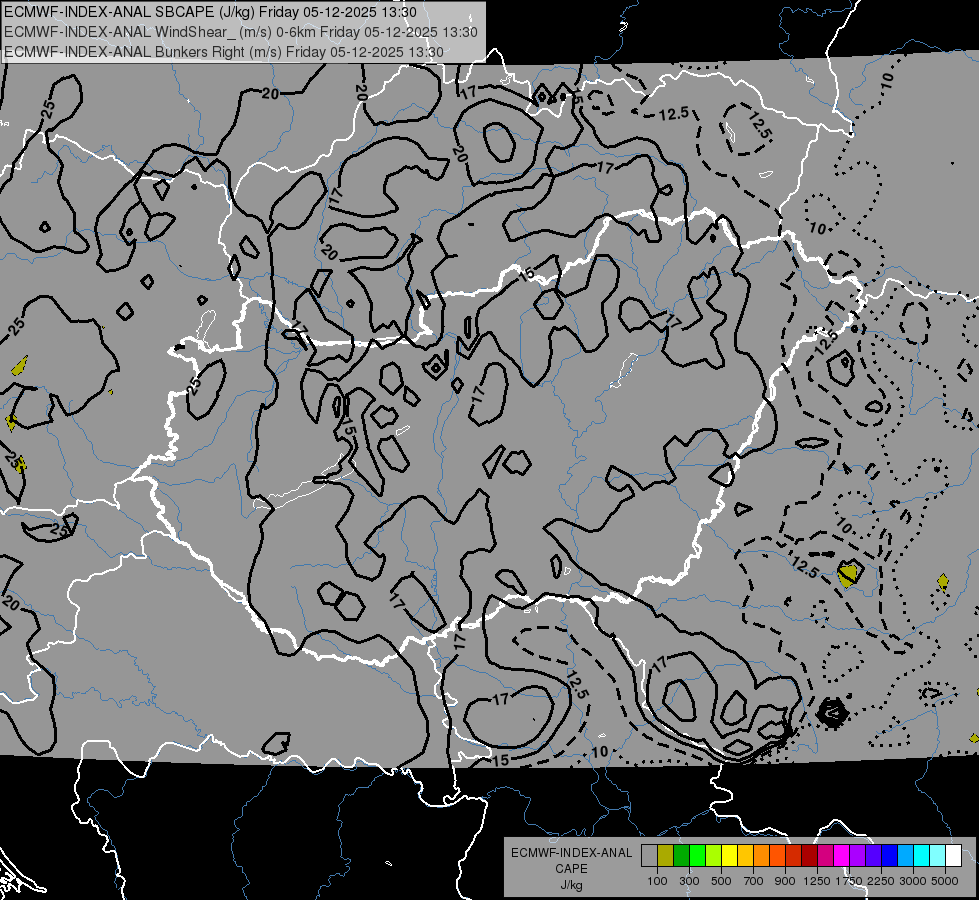Select the yellow-green legend swatch
The height and width of the screenshot is (900, 979).
714,855
